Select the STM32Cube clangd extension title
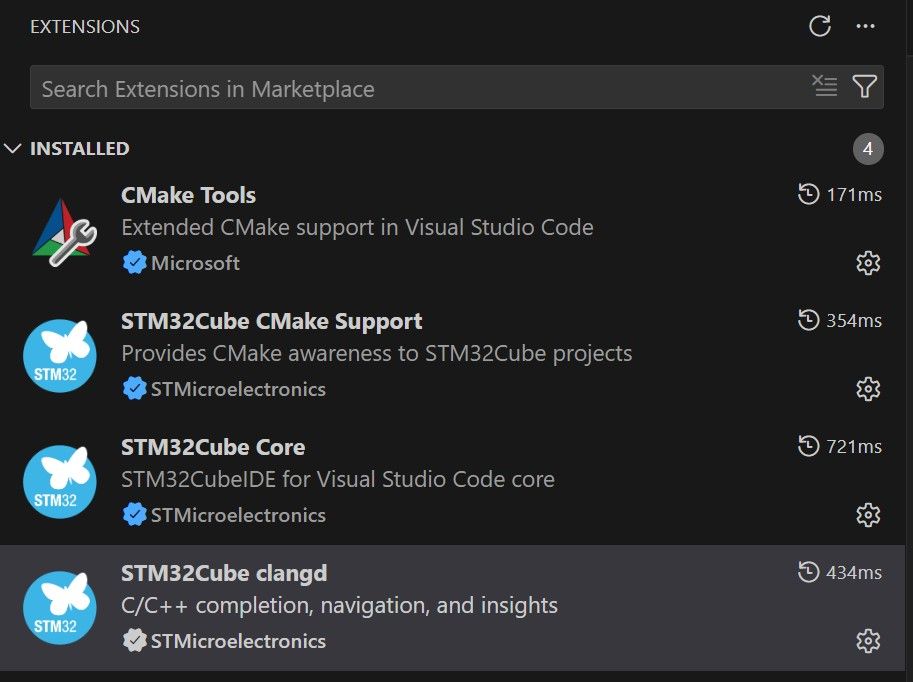This screenshot has width=913, height=682. point(224,573)
